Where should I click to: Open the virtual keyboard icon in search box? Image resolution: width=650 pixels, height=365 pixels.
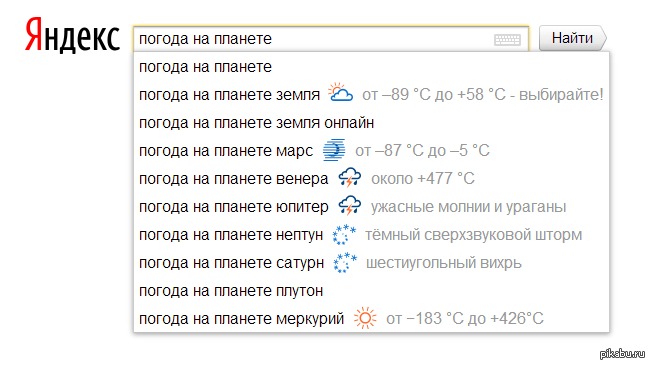pyautogui.click(x=507, y=40)
